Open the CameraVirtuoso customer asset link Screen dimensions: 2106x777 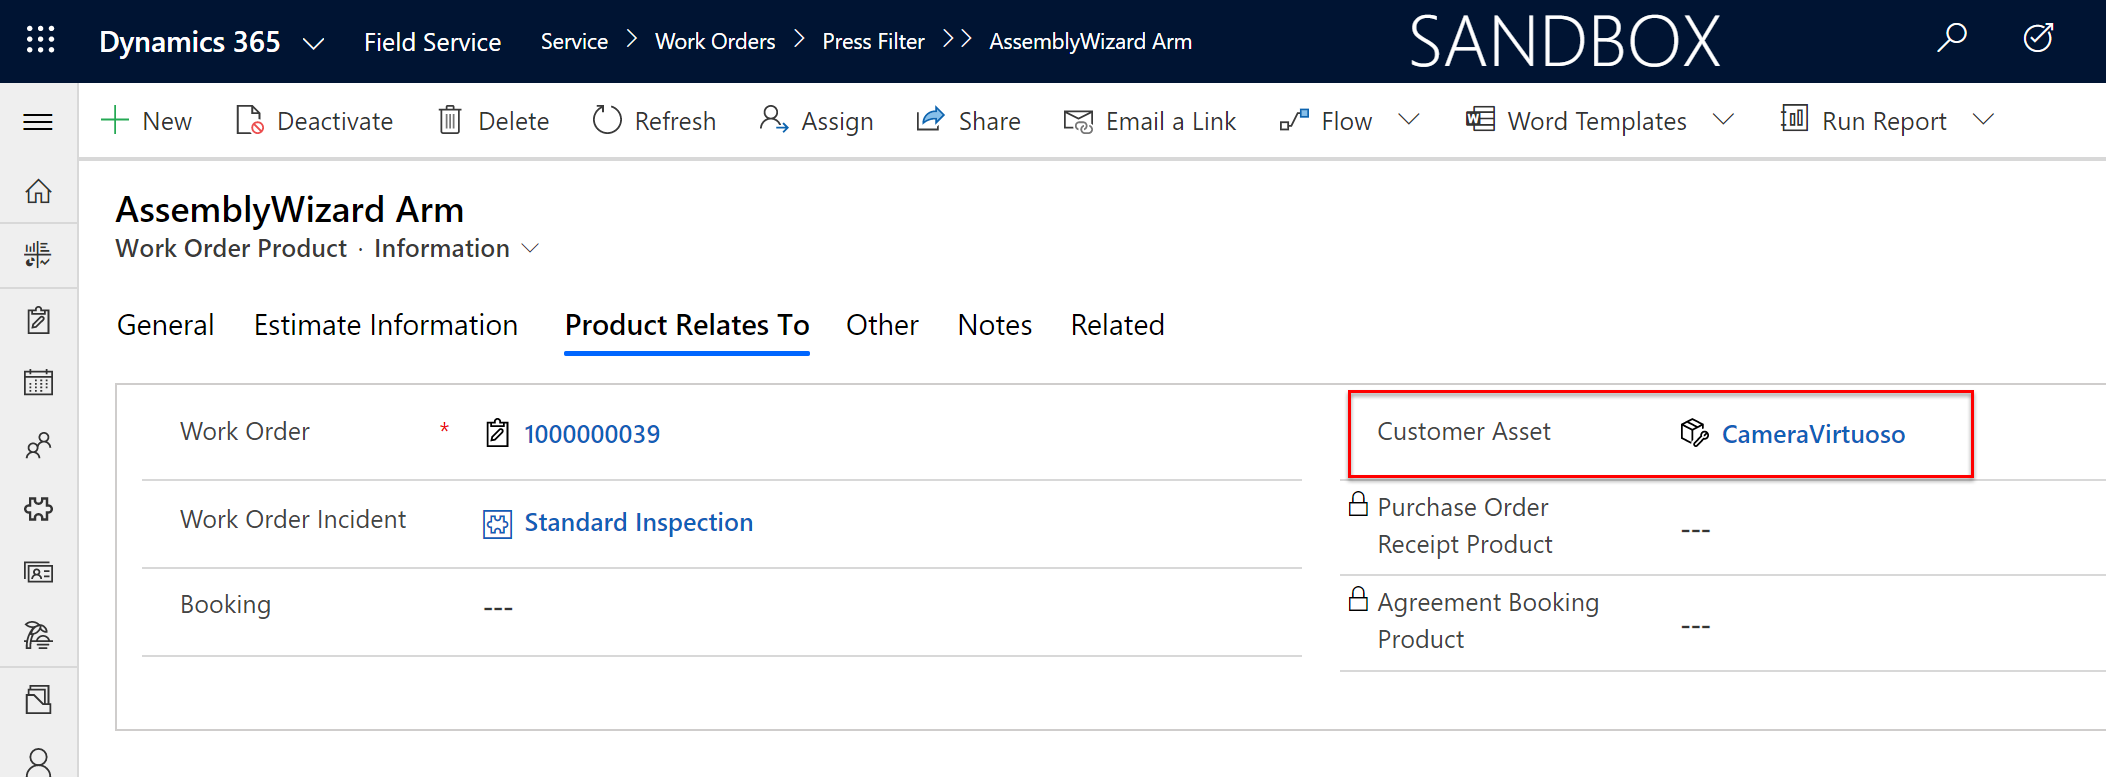(1813, 434)
